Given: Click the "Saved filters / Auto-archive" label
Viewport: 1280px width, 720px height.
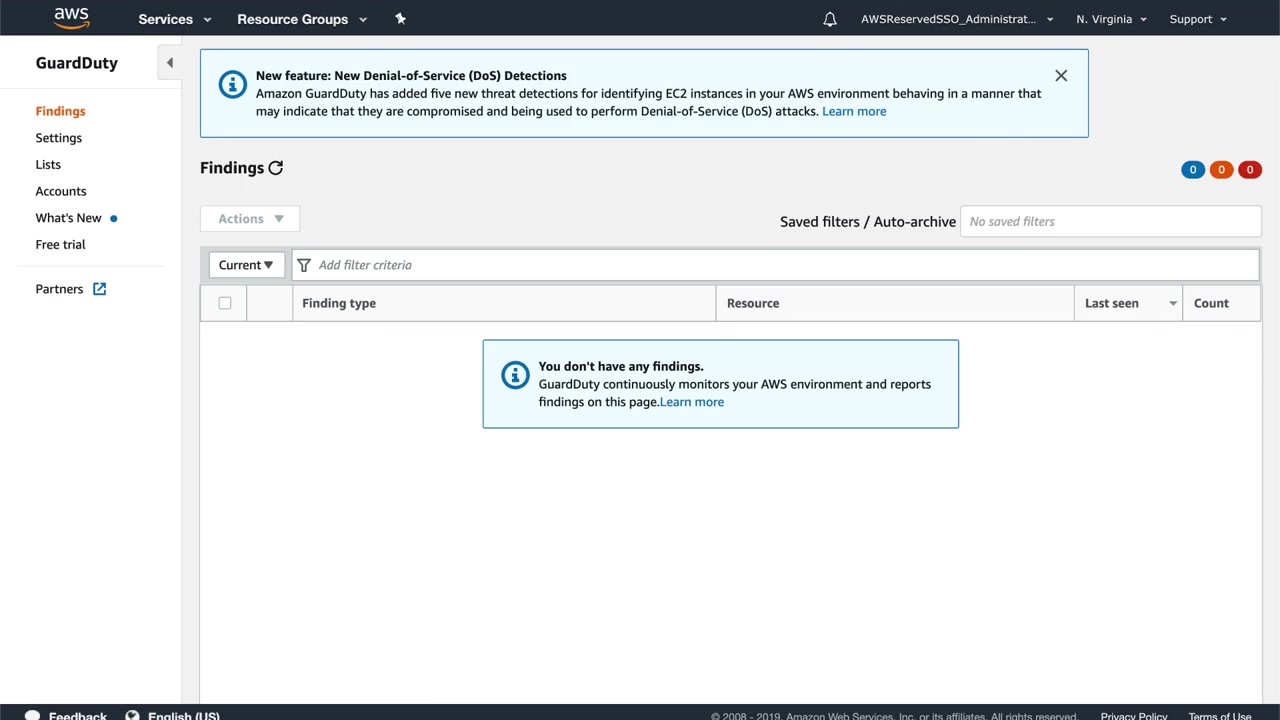Looking at the screenshot, I should (x=868, y=222).
